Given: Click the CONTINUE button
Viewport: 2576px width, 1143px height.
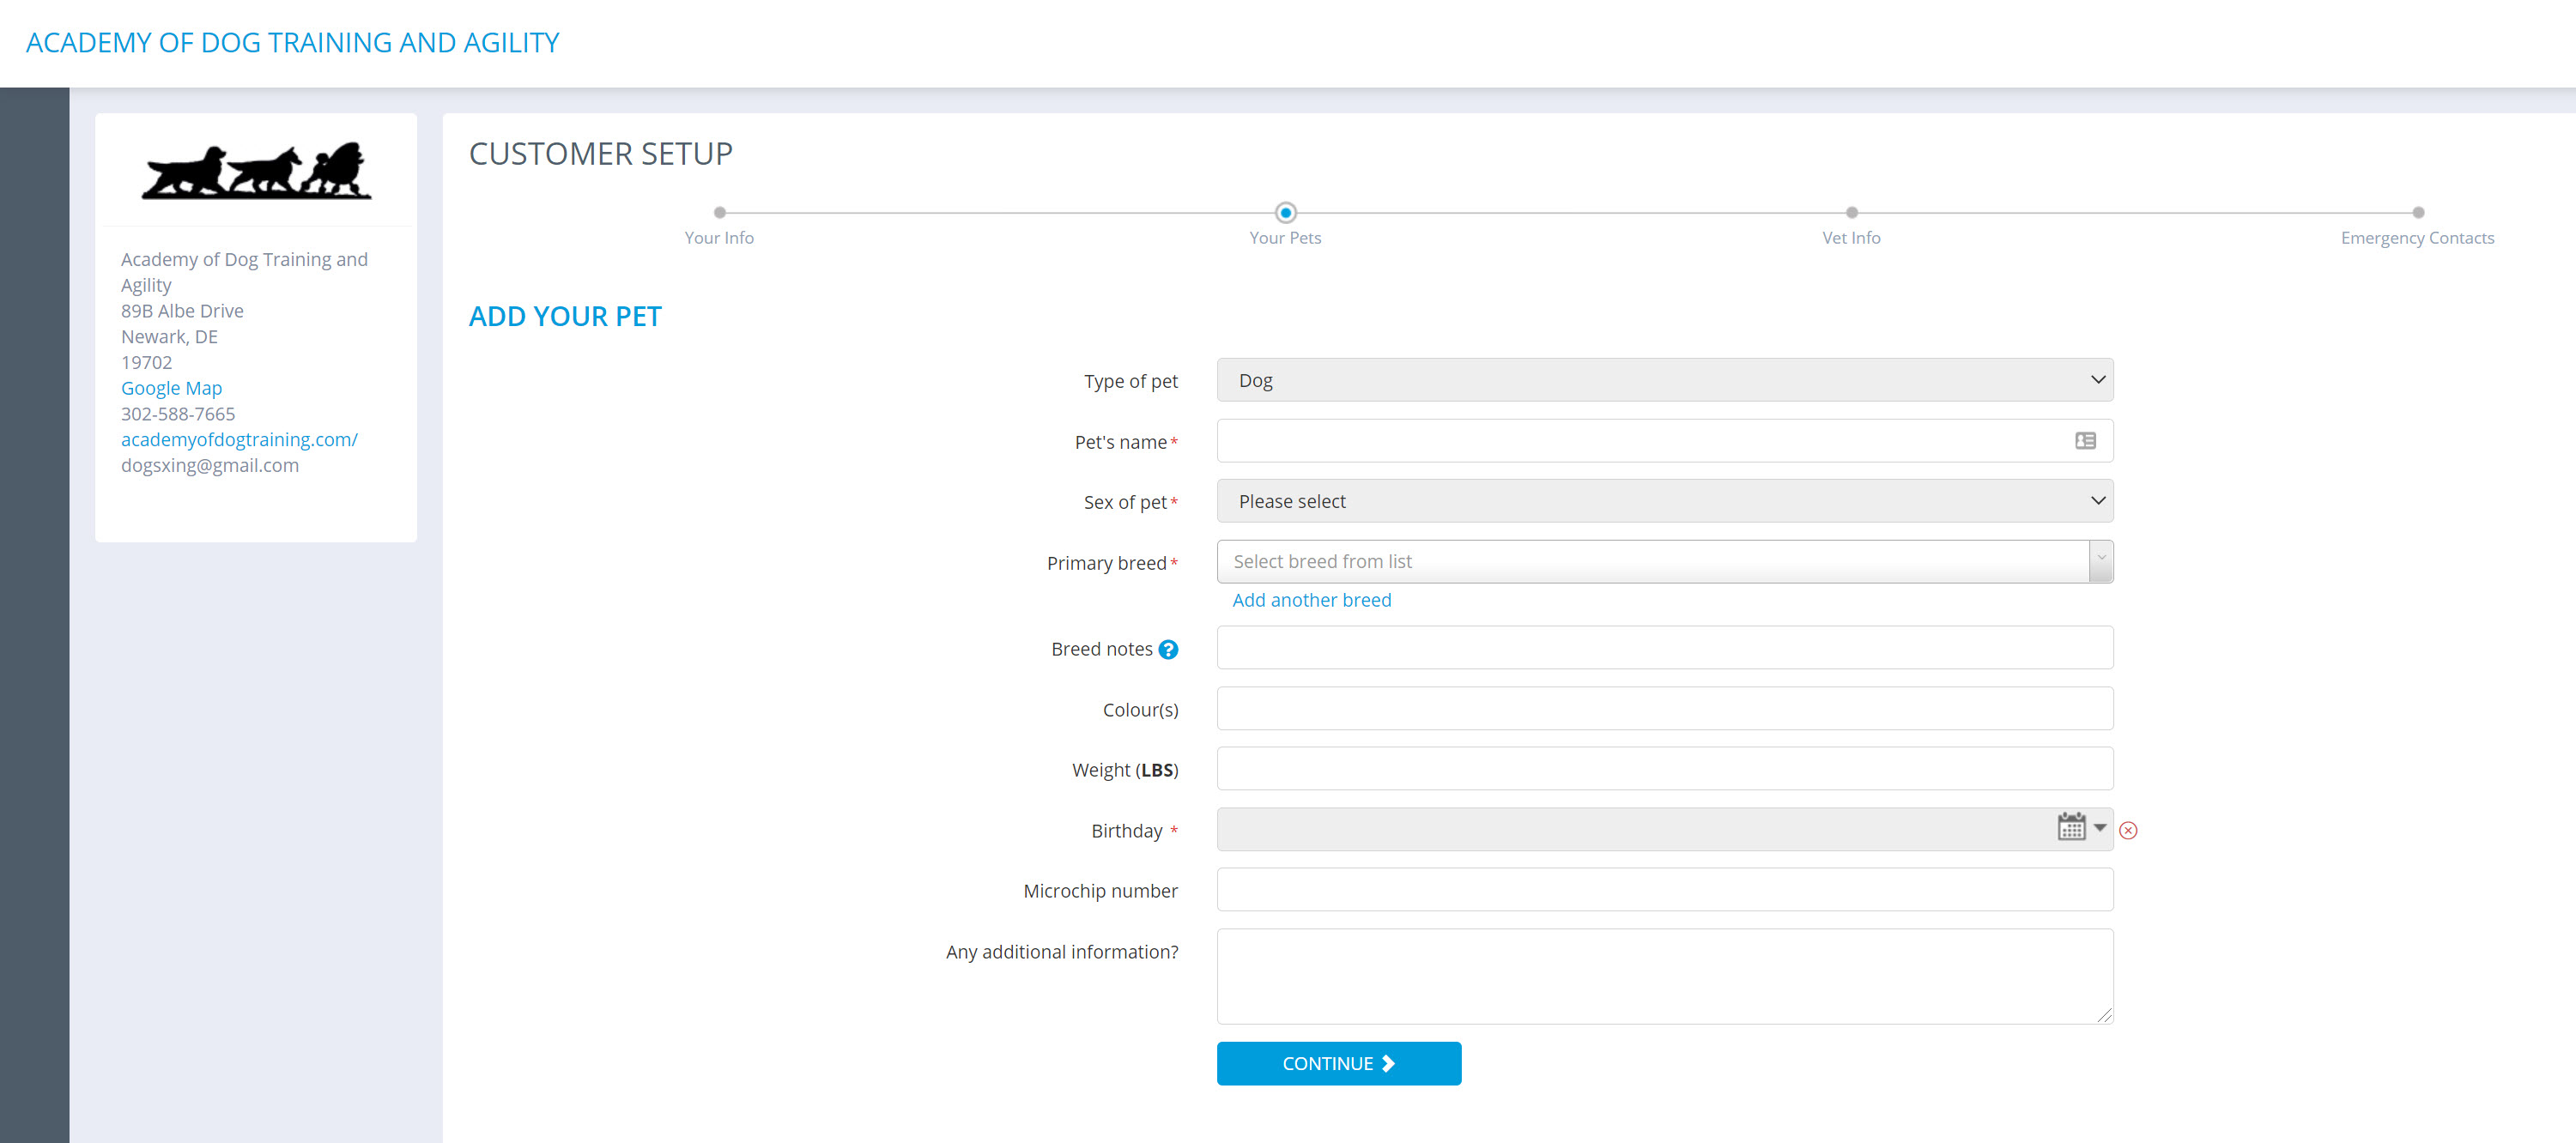Looking at the screenshot, I should pyautogui.click(x=1339, y=1063).
